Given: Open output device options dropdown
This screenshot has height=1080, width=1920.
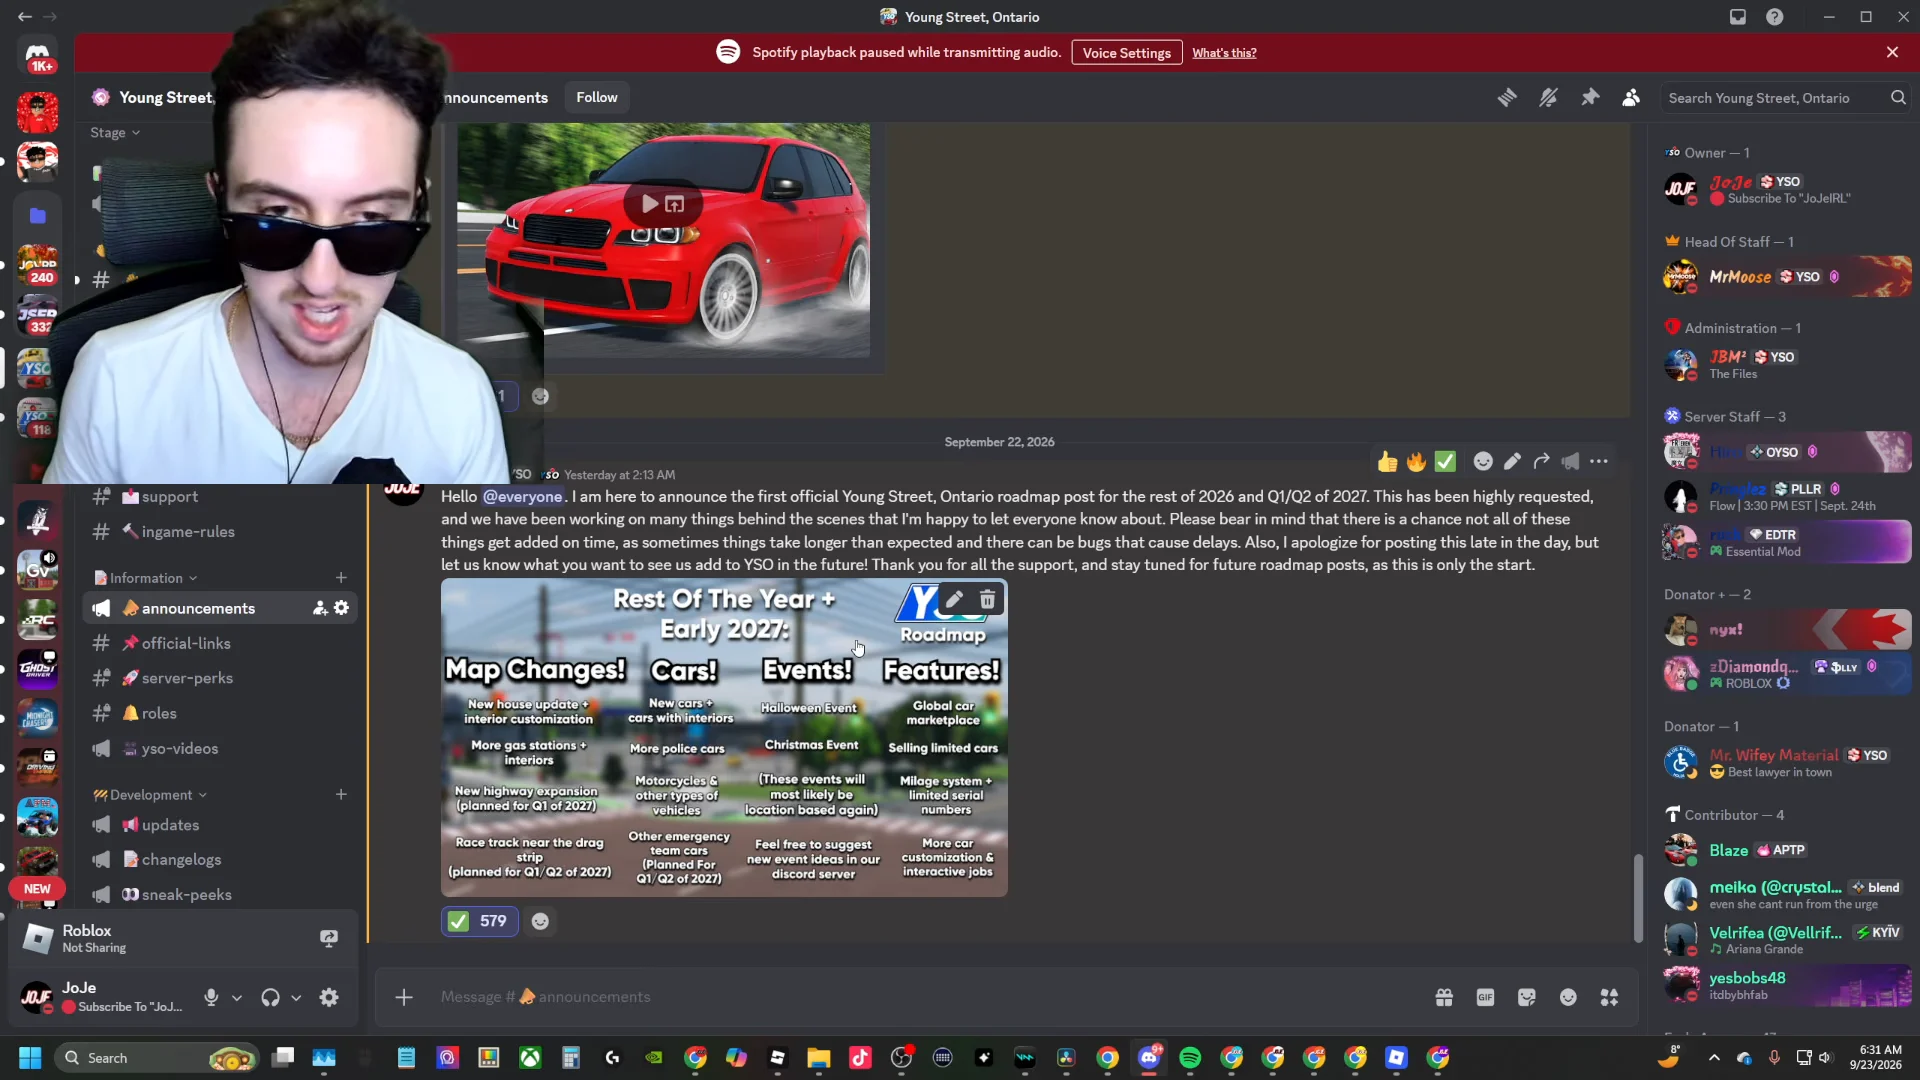Looking at the screenshot, I should tap(296, 997).
